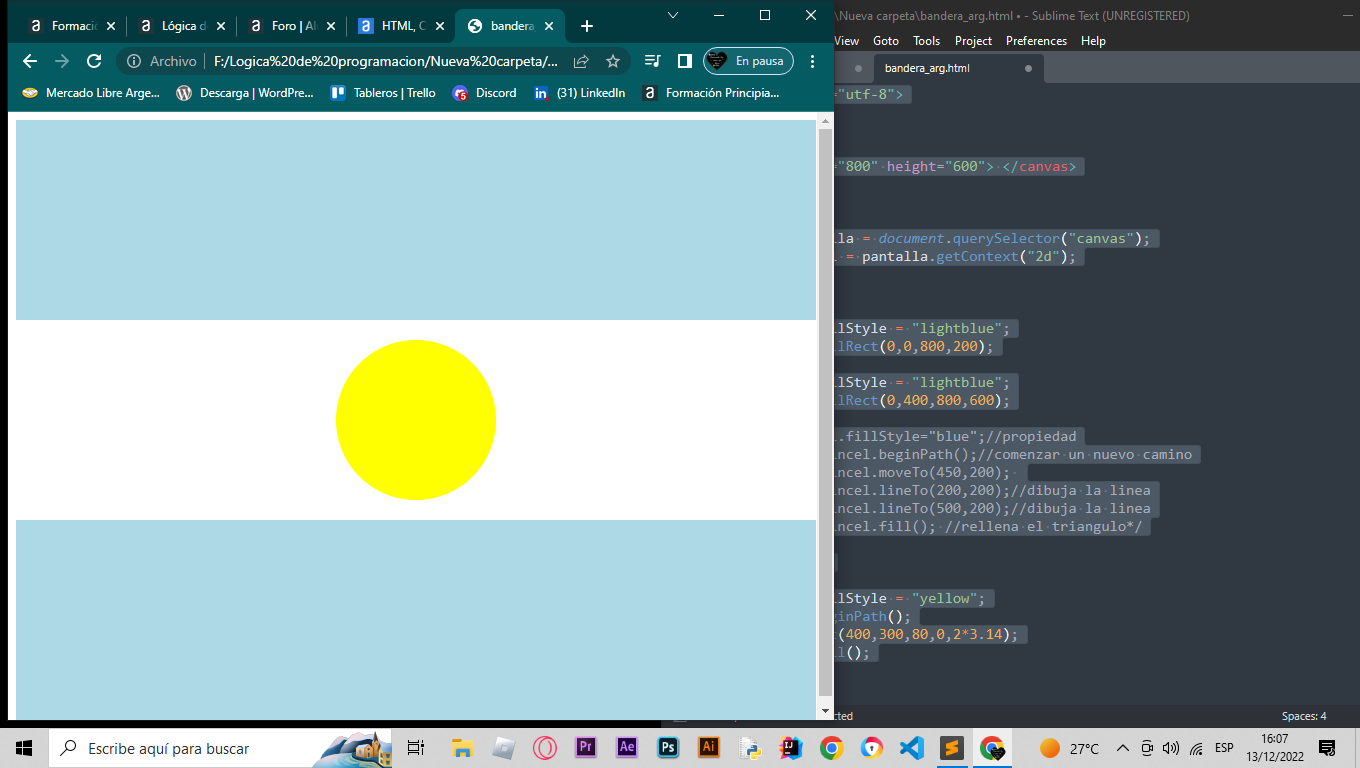
Task: Open notification center icon
Action: tap(1327, 748)
